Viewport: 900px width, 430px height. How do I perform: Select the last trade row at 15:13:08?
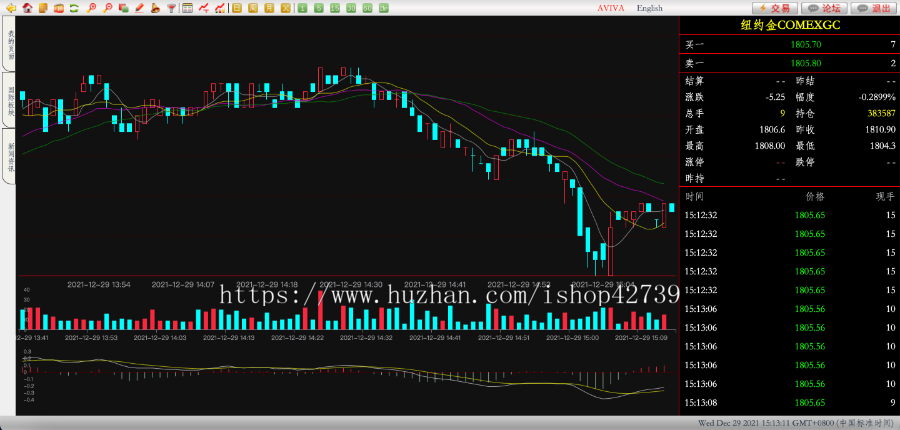click(x=789, y=402)
